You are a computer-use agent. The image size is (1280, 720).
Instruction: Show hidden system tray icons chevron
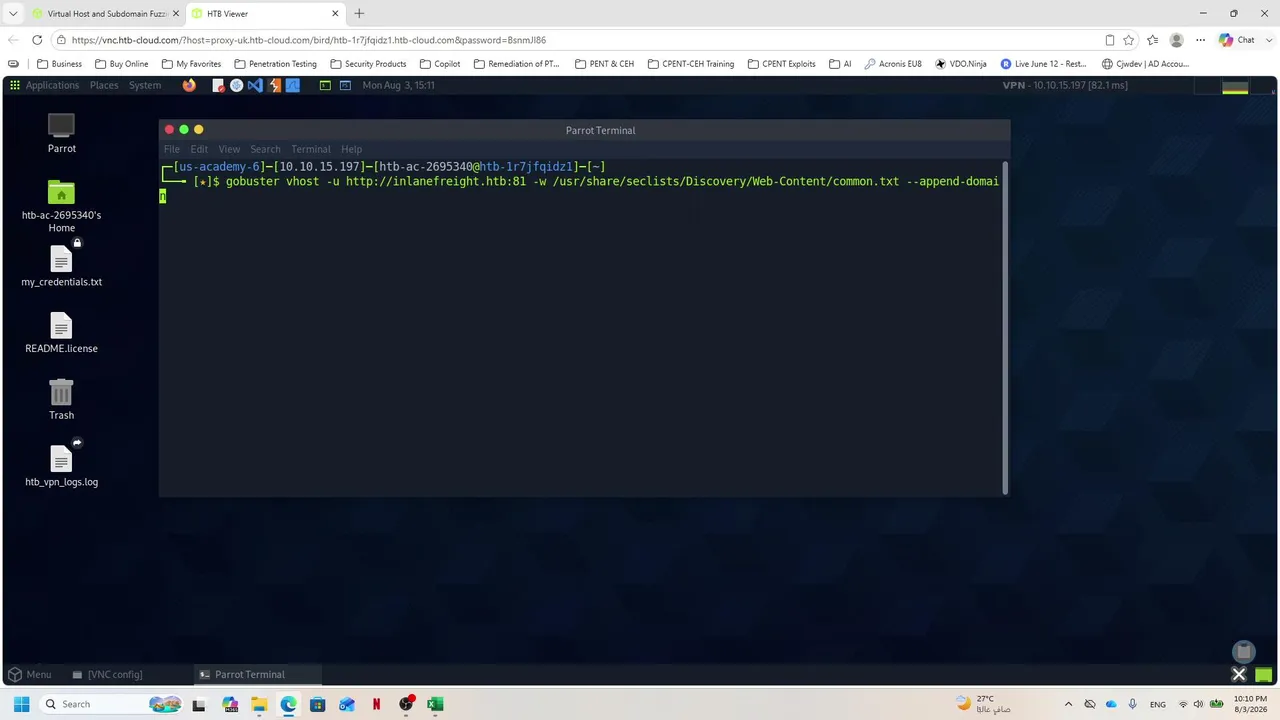click(1068, 704)
